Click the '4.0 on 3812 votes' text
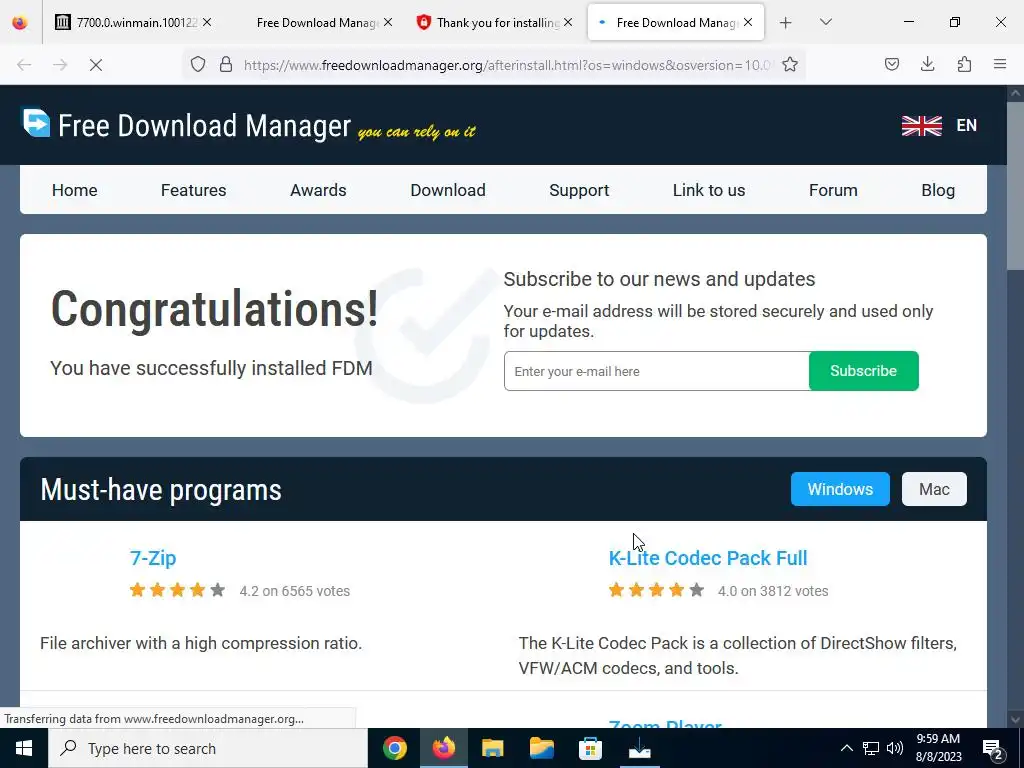This screenshot has height=768, width=1024. pyautogui.click(x=773, y=591)
